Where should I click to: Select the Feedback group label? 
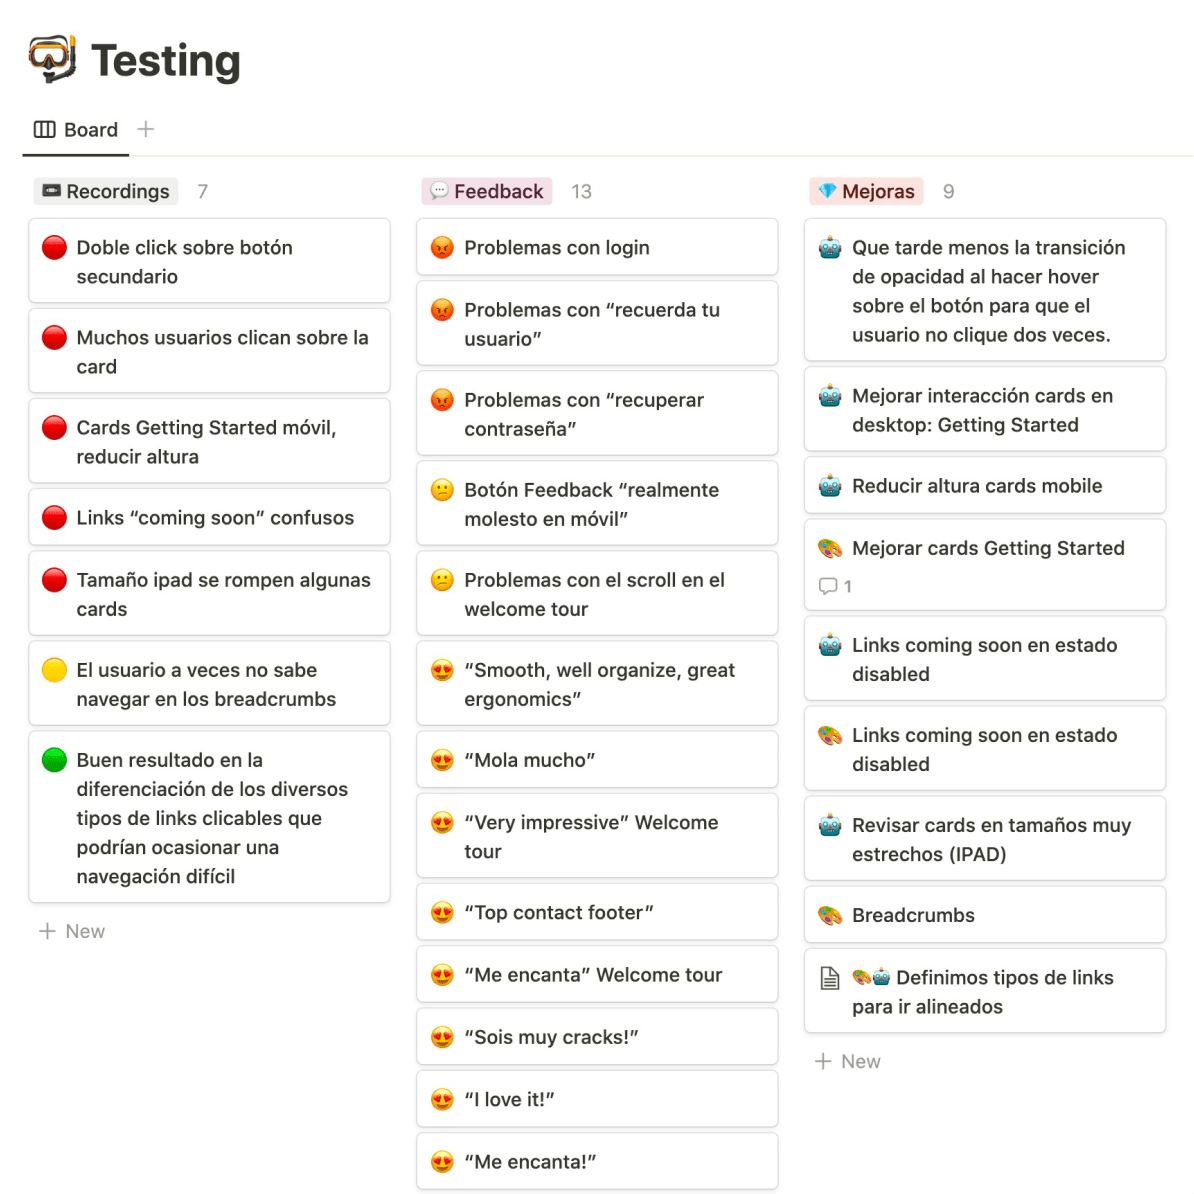point(487,191)
